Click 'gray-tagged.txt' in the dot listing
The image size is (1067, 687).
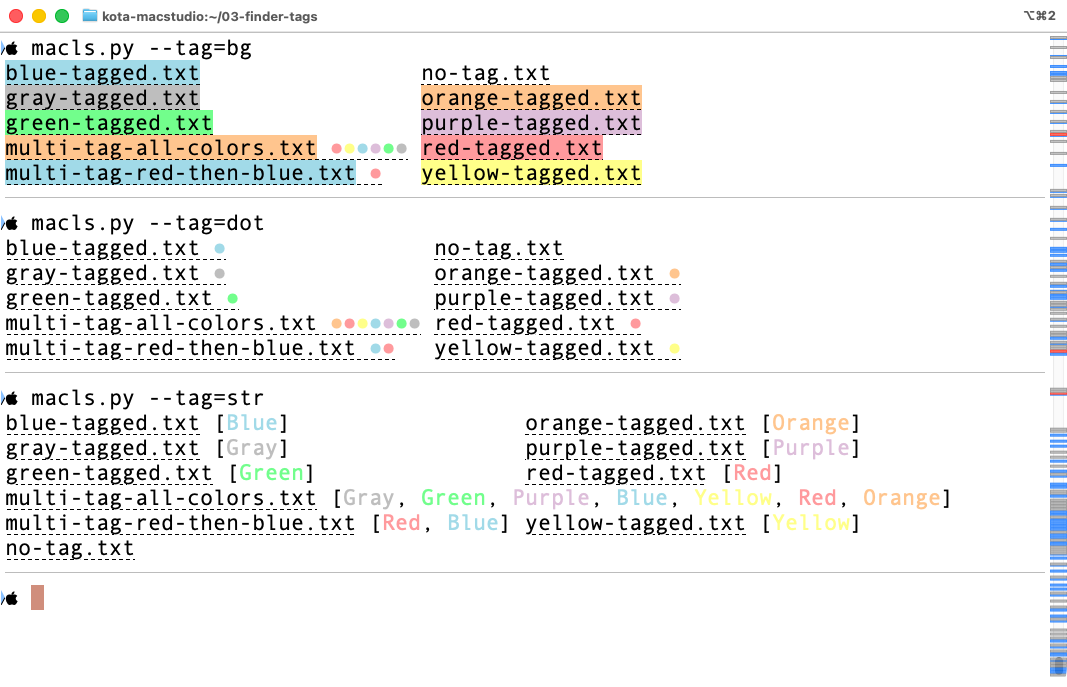coord(102,274)
